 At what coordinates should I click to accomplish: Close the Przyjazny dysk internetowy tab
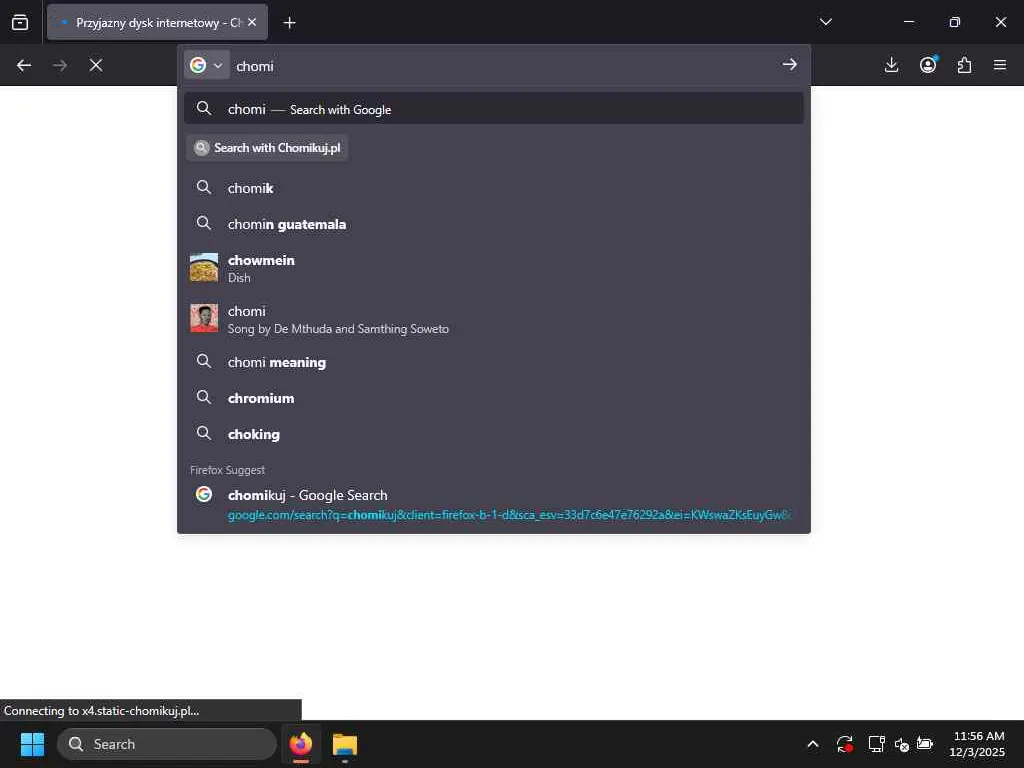[252, 22]
